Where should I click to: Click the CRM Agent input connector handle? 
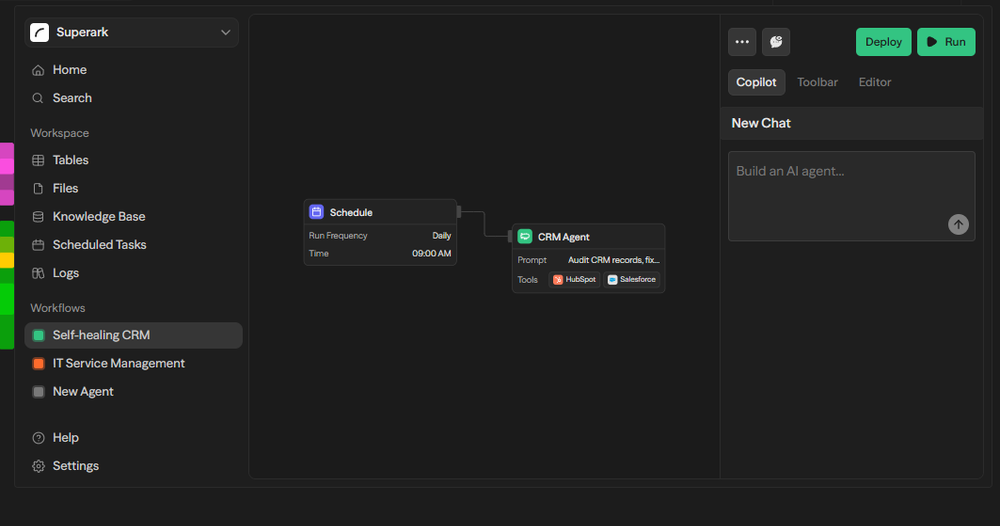click(x=510, y=237)
